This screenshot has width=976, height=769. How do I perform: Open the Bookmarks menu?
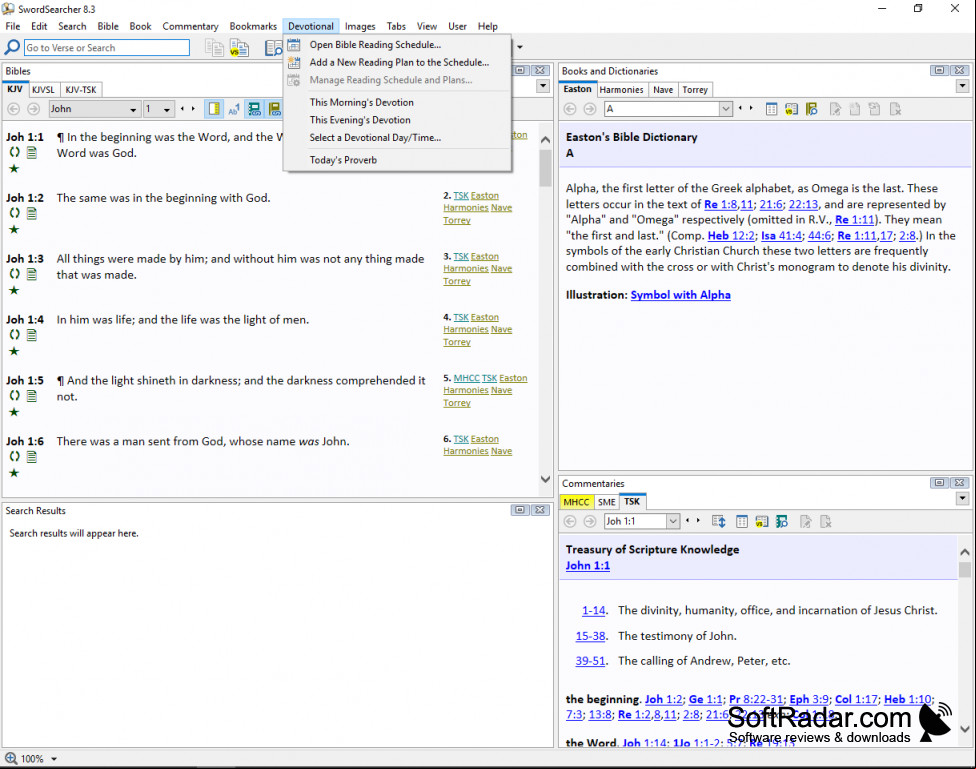click(253, 26)
